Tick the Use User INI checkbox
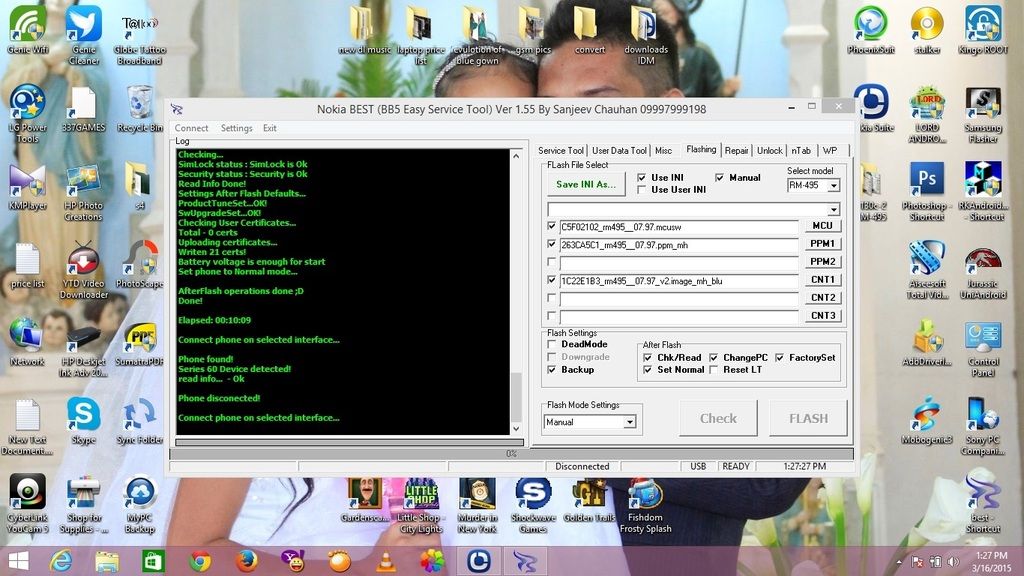 point(642,190)
